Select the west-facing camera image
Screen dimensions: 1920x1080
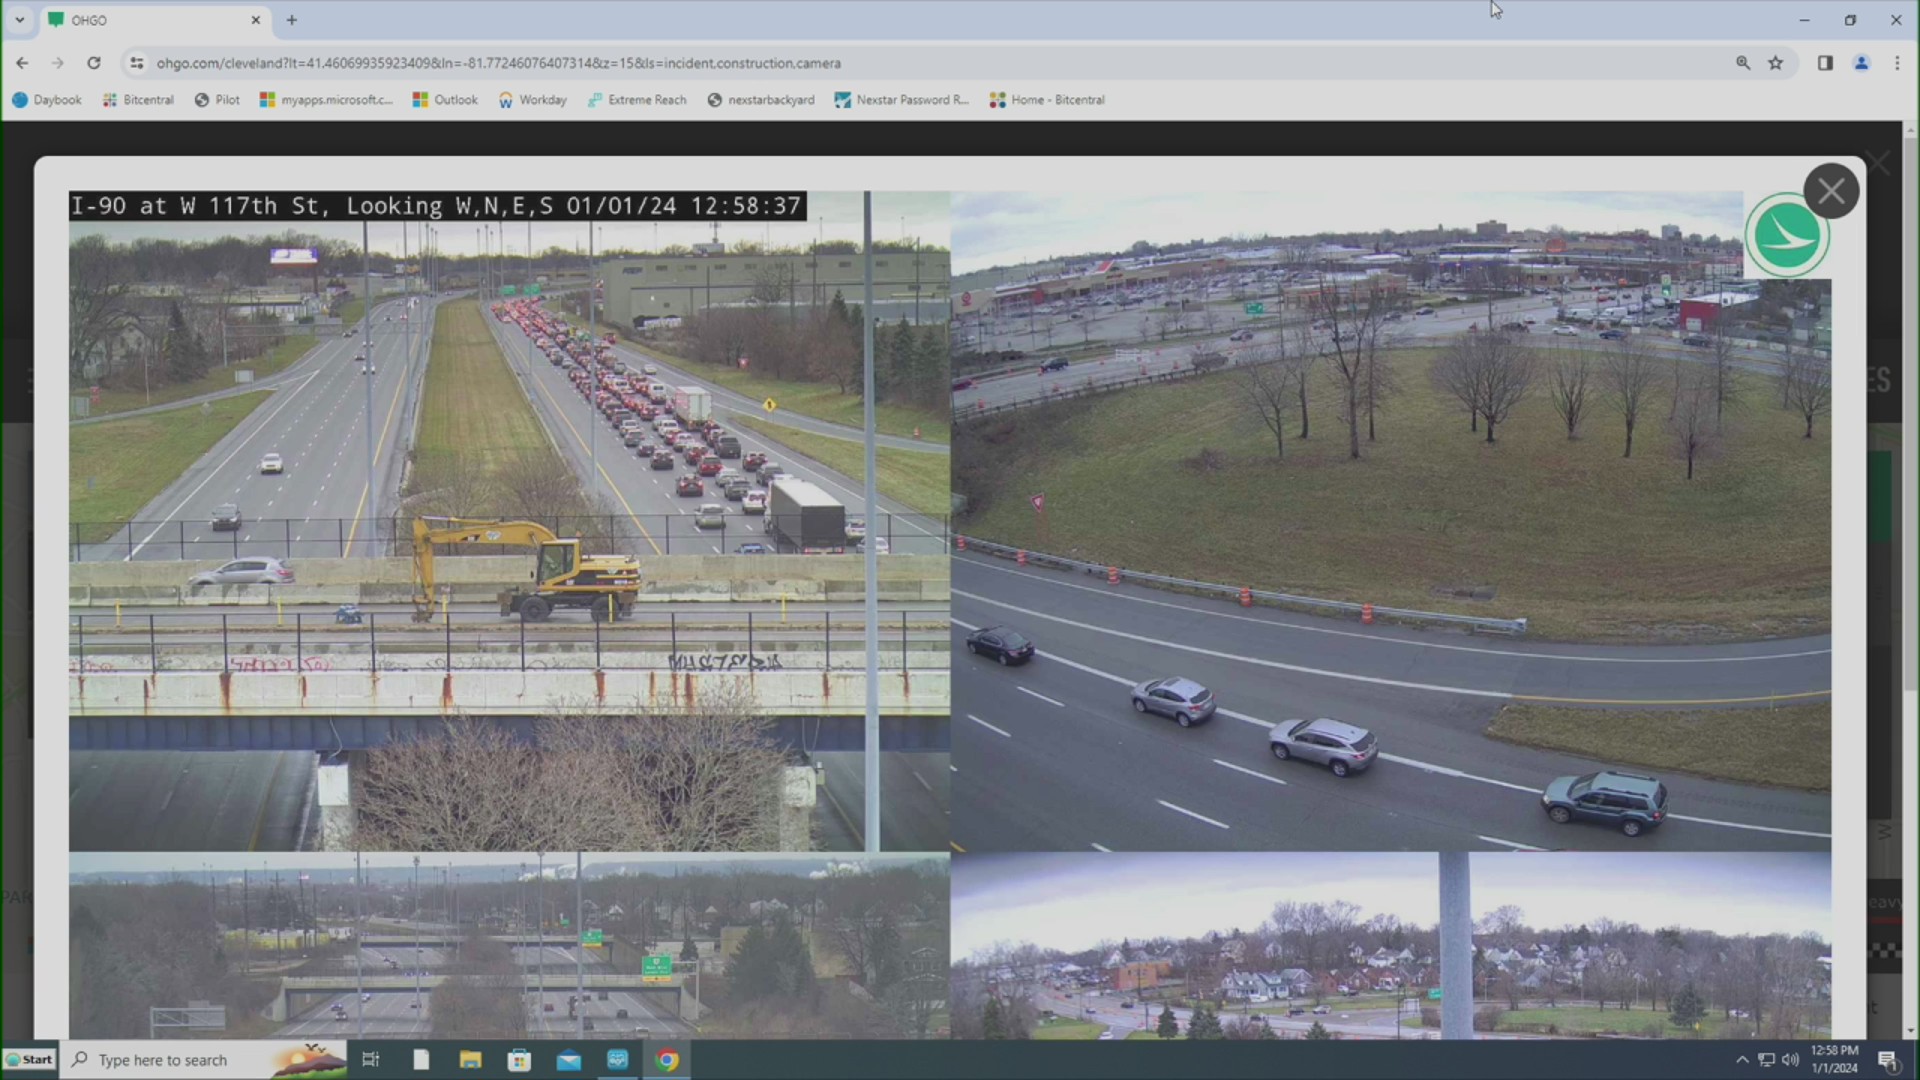(x=509, y=521)
